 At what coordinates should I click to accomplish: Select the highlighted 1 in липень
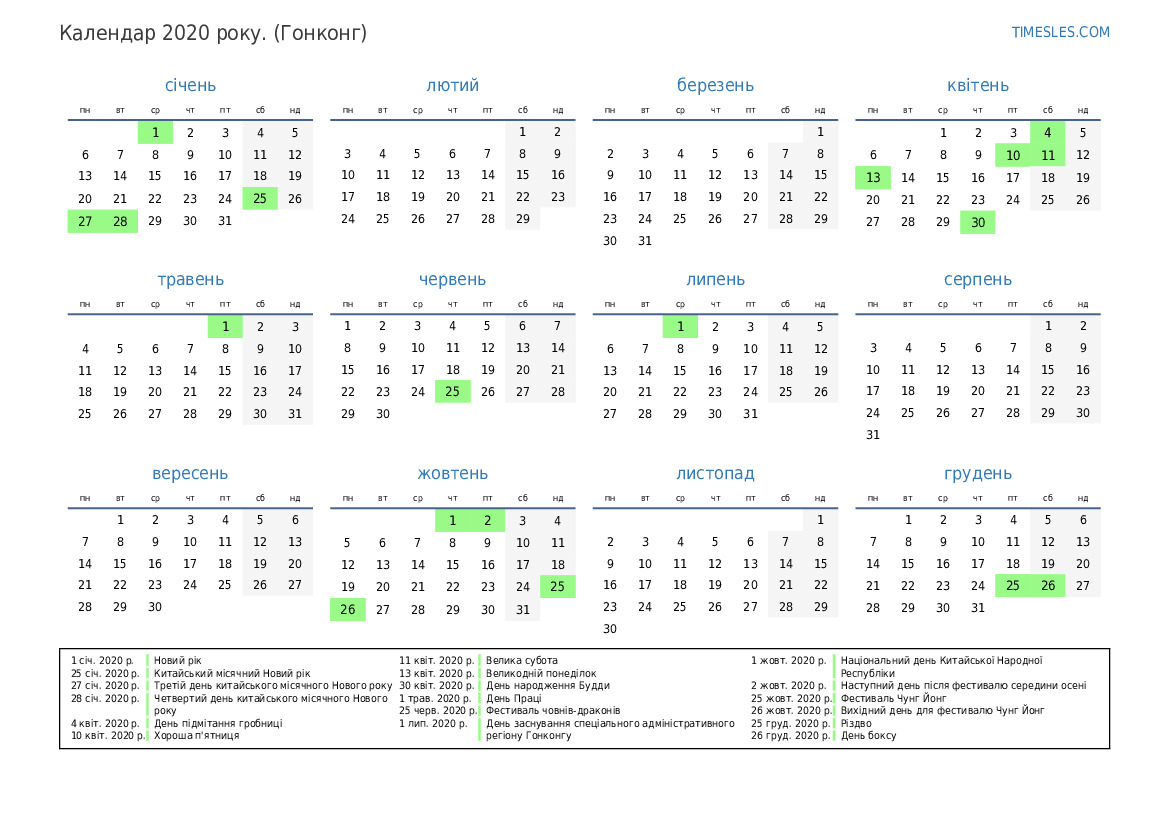[680, 327]
